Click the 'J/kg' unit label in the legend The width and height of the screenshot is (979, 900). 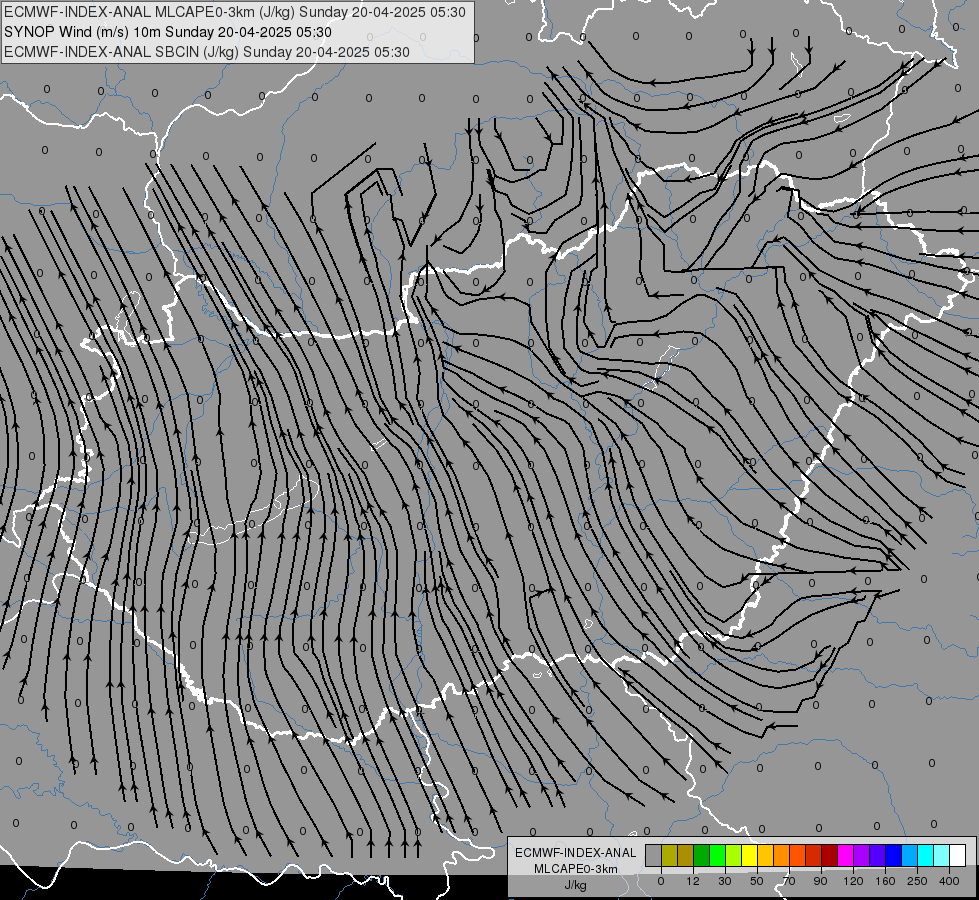575,885
